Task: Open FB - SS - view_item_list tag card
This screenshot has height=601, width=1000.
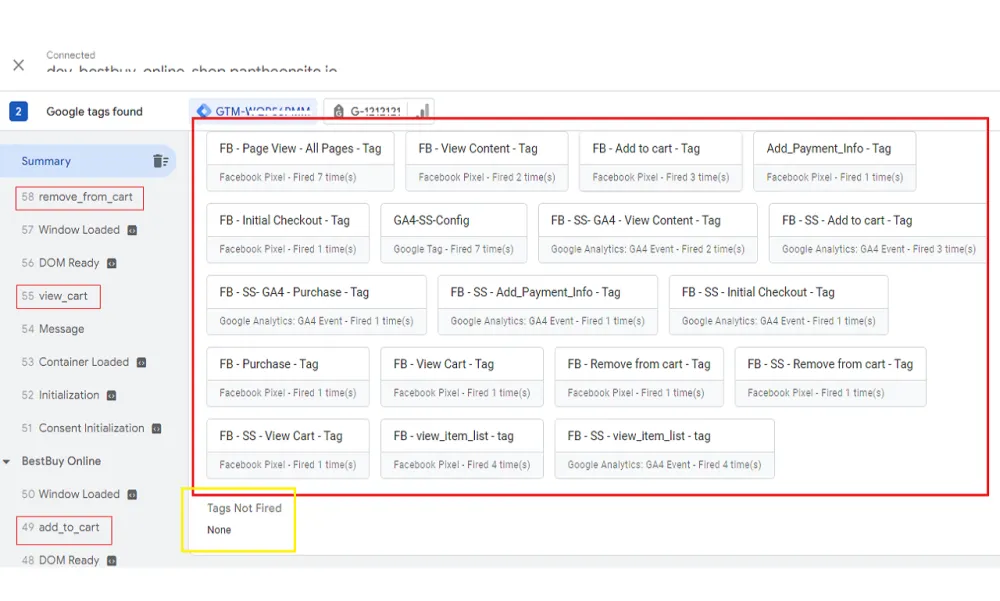Action: click(665, 449)
